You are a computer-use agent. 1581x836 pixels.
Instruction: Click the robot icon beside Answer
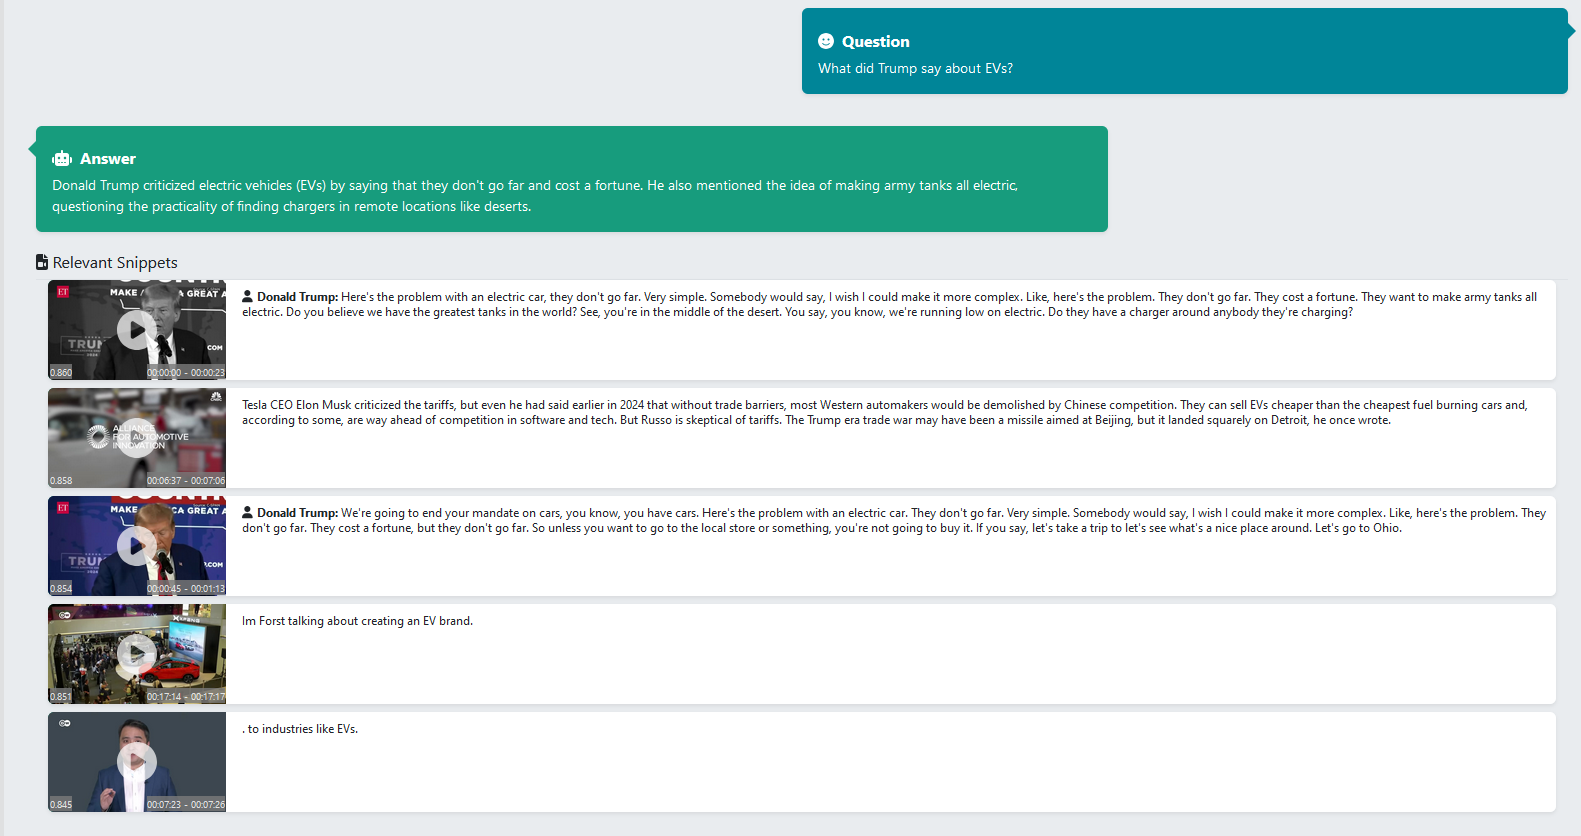pos(62,158)
